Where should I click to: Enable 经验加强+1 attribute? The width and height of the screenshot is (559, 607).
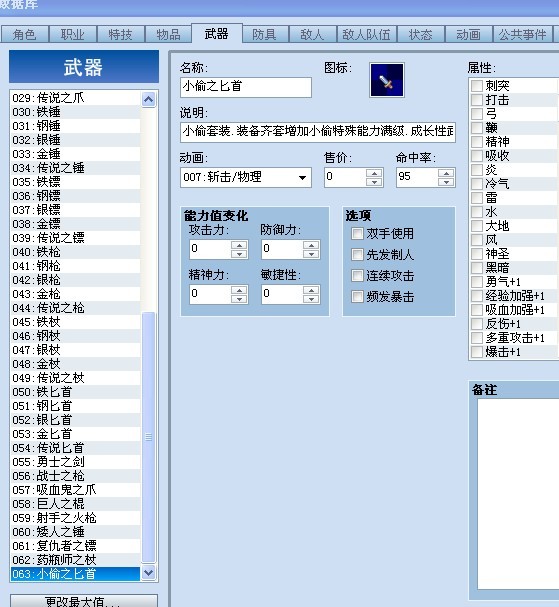pos(477,296)
